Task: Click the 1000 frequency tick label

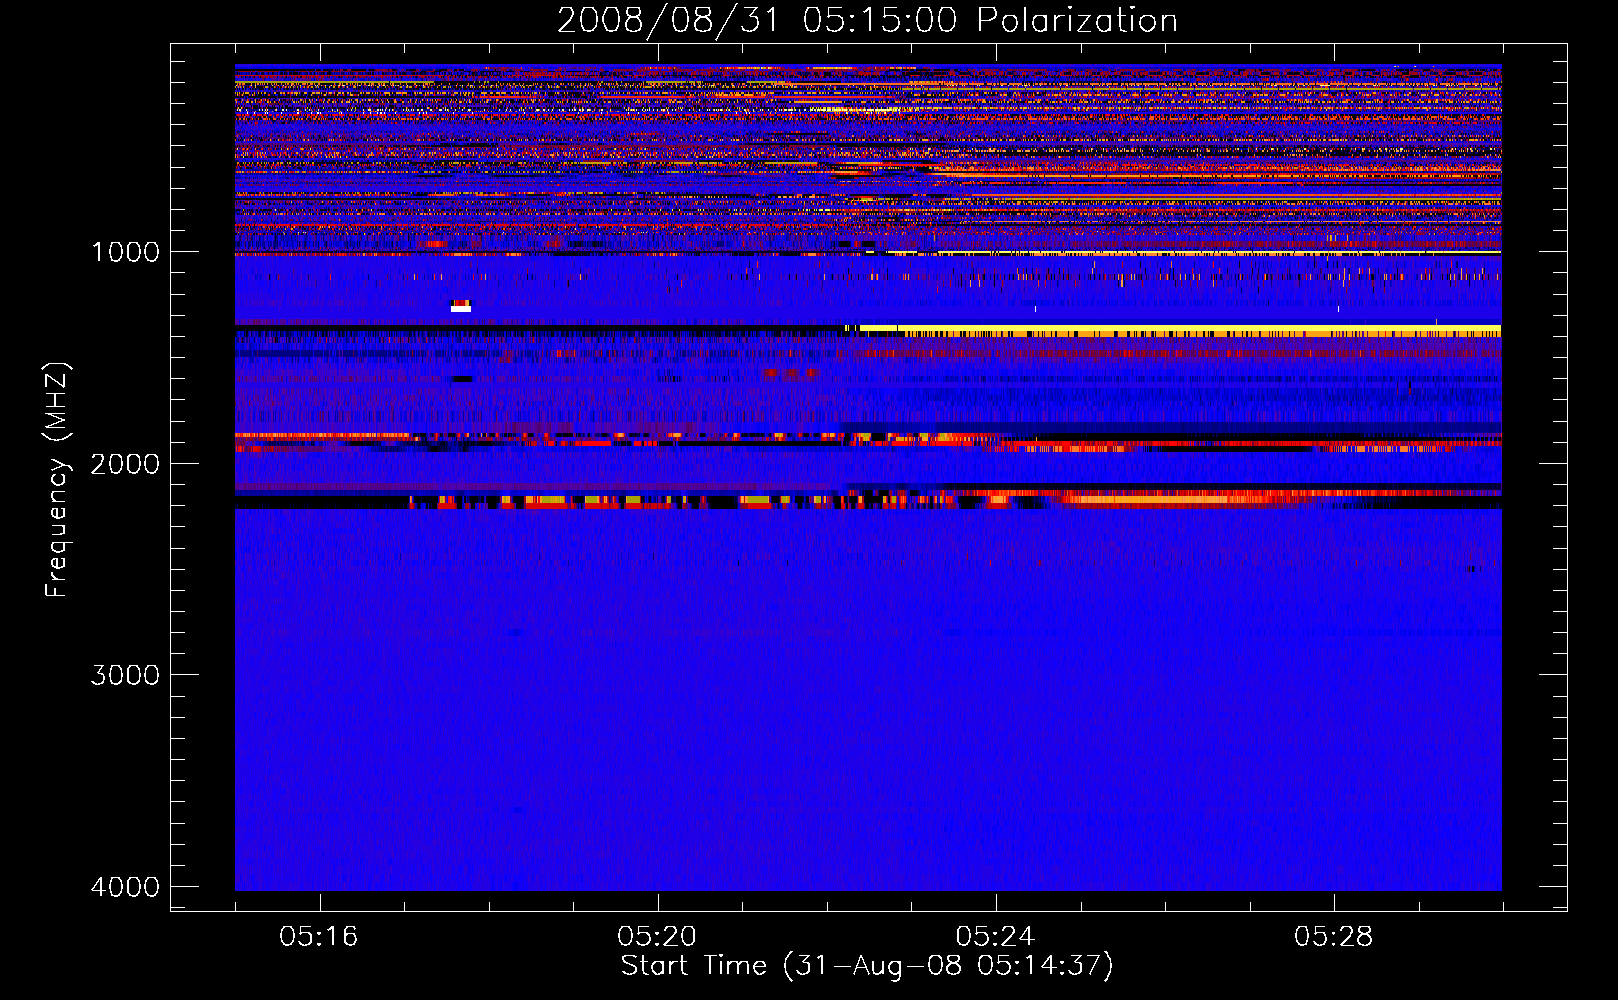Action: 126,252
